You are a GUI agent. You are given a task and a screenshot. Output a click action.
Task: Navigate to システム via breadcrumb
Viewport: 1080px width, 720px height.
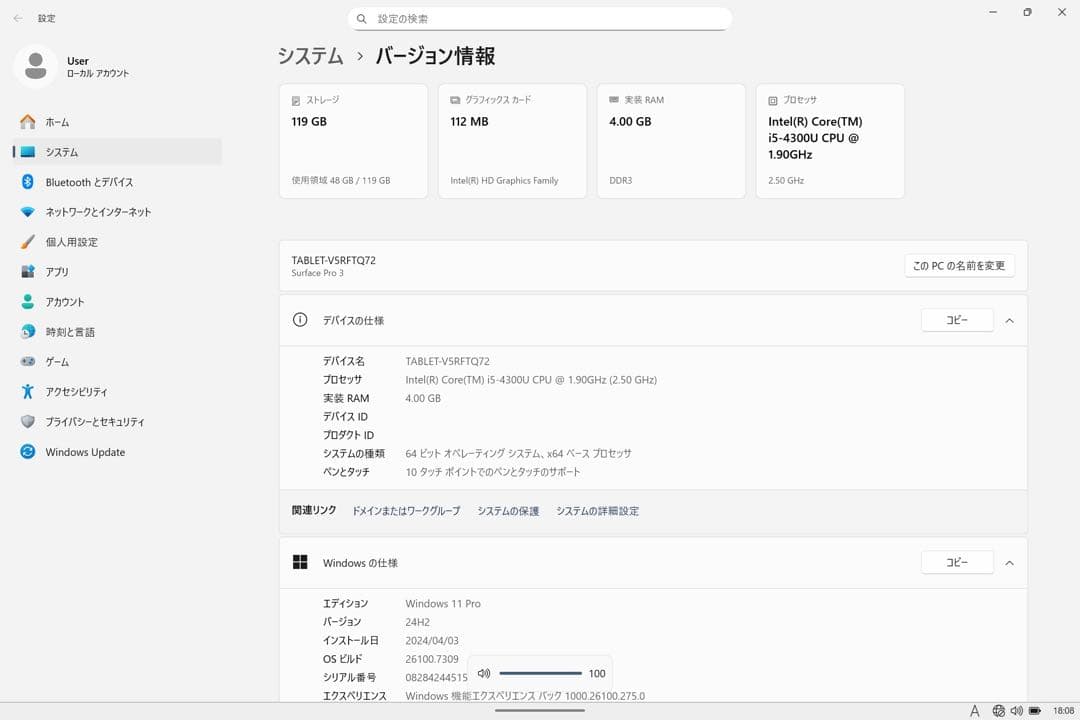click(x=310, y=57)
